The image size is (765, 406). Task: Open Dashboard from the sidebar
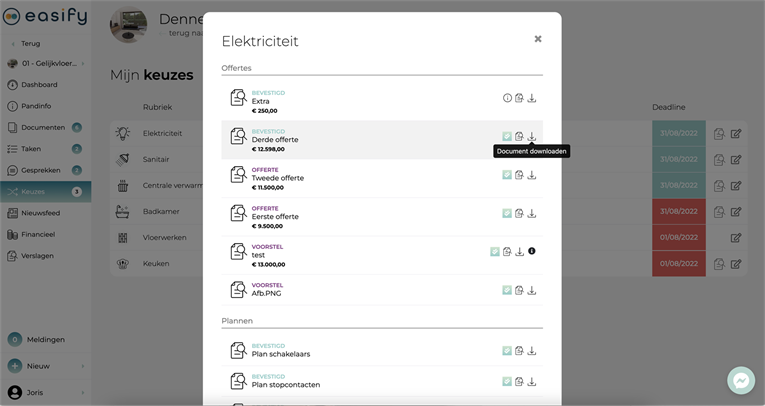tap(40, 85)
